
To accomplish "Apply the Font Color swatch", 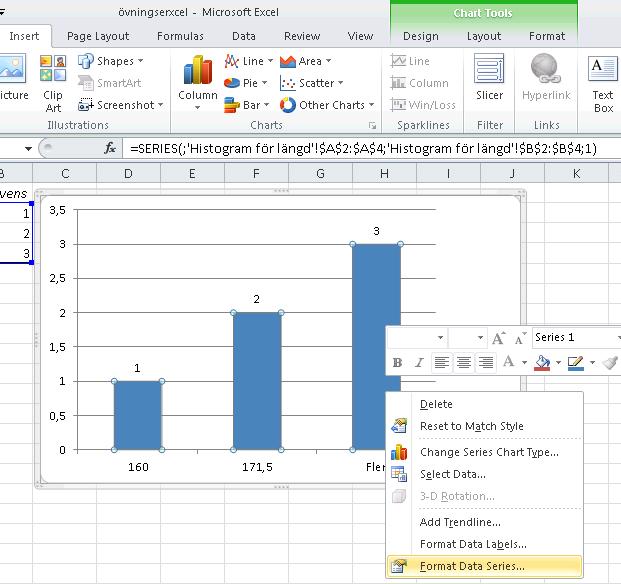I will tap(509, 362).
